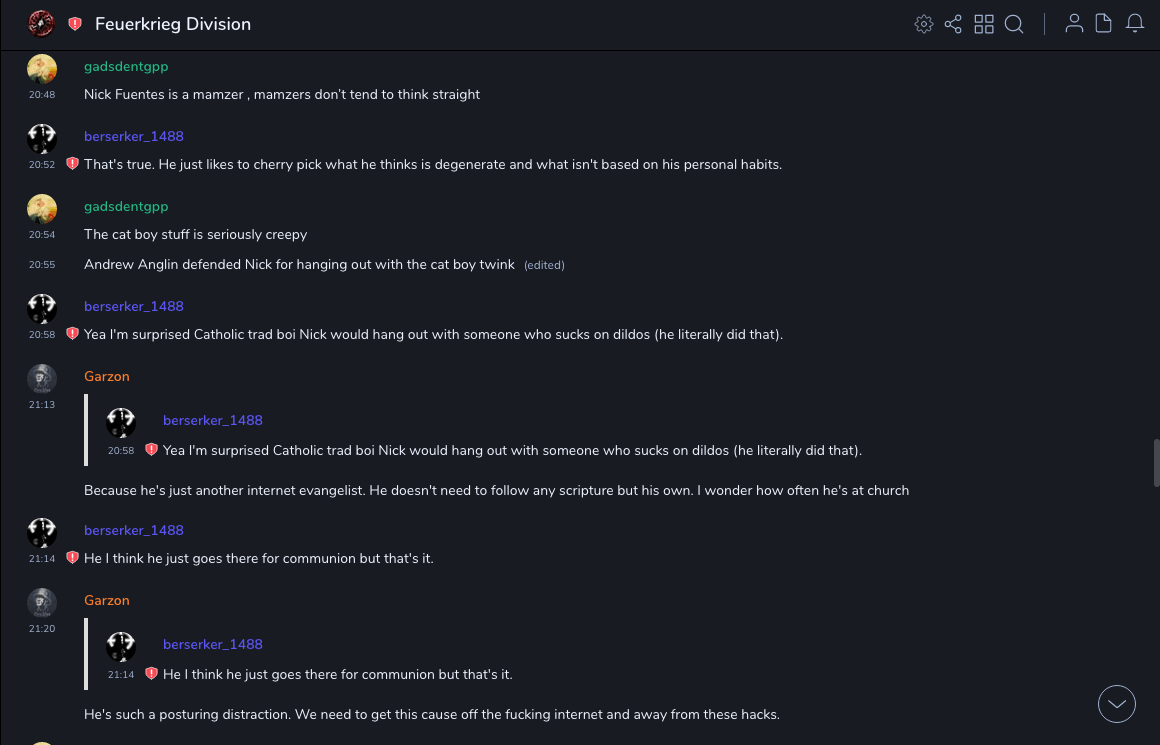Show members via the person icon
Viewport: 1160px width, 745px height.
coord(1074,24)
